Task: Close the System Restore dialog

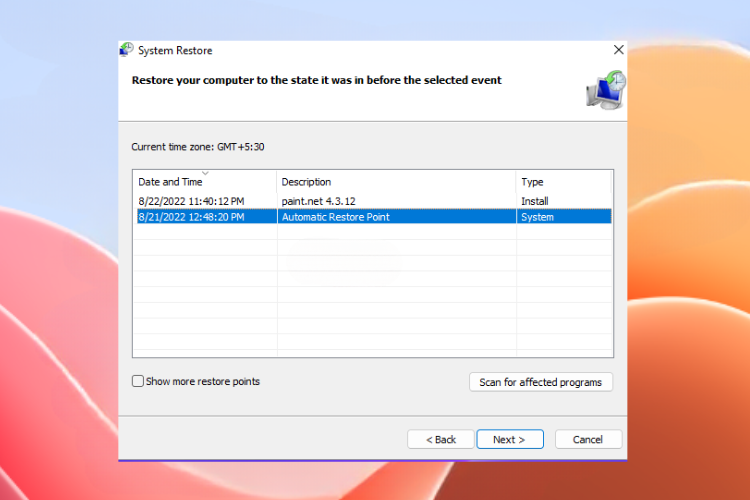Action: pyautogui.click(x=618, y=50)
